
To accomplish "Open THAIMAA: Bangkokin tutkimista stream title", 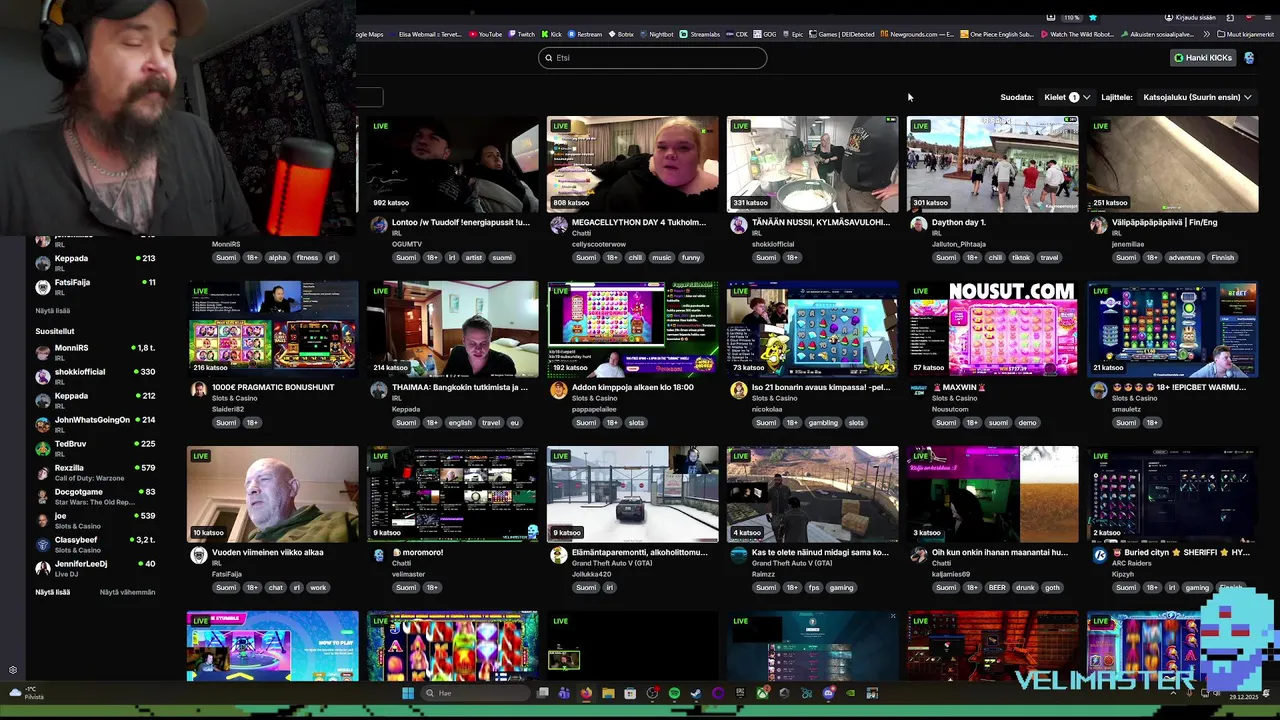I will click(460, 387).
